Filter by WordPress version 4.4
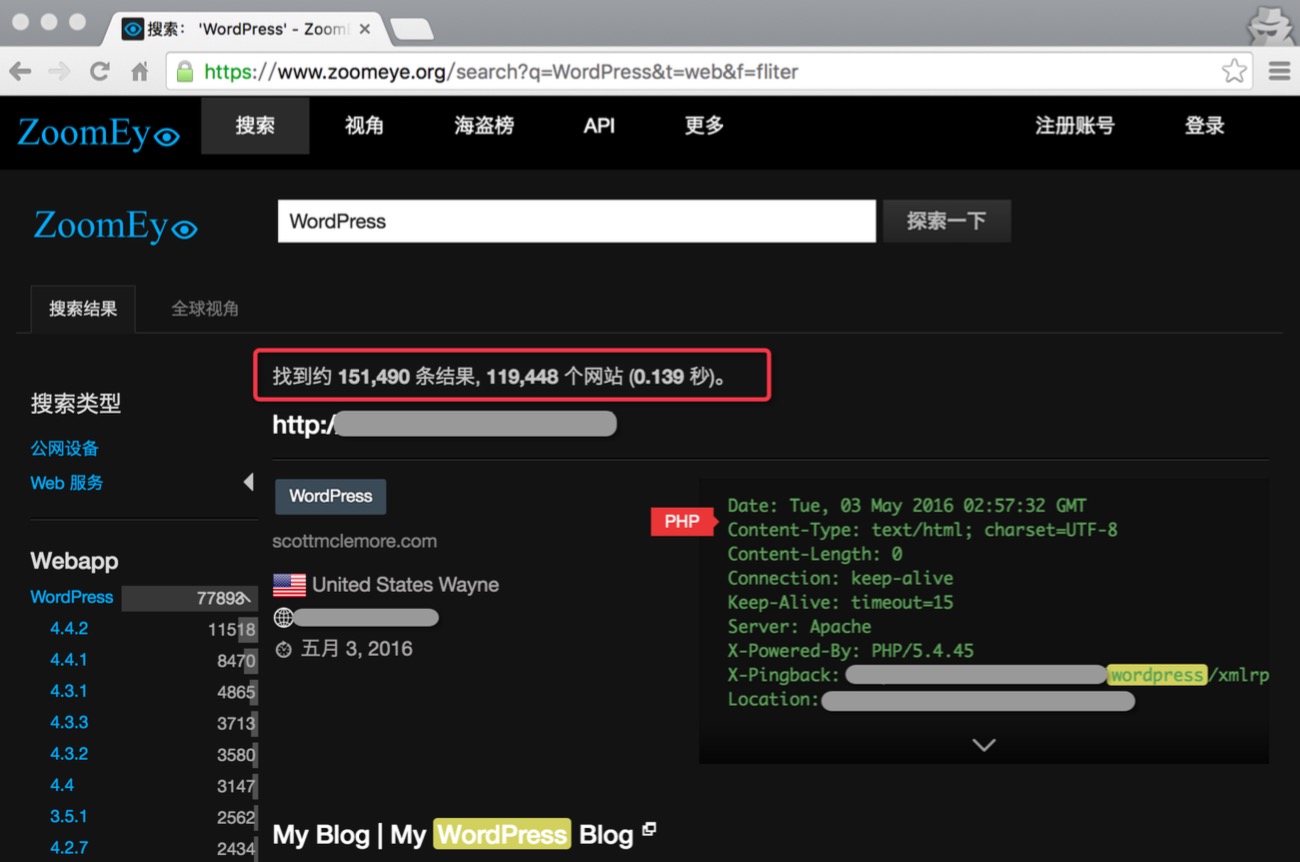 (x=62, y=786)
